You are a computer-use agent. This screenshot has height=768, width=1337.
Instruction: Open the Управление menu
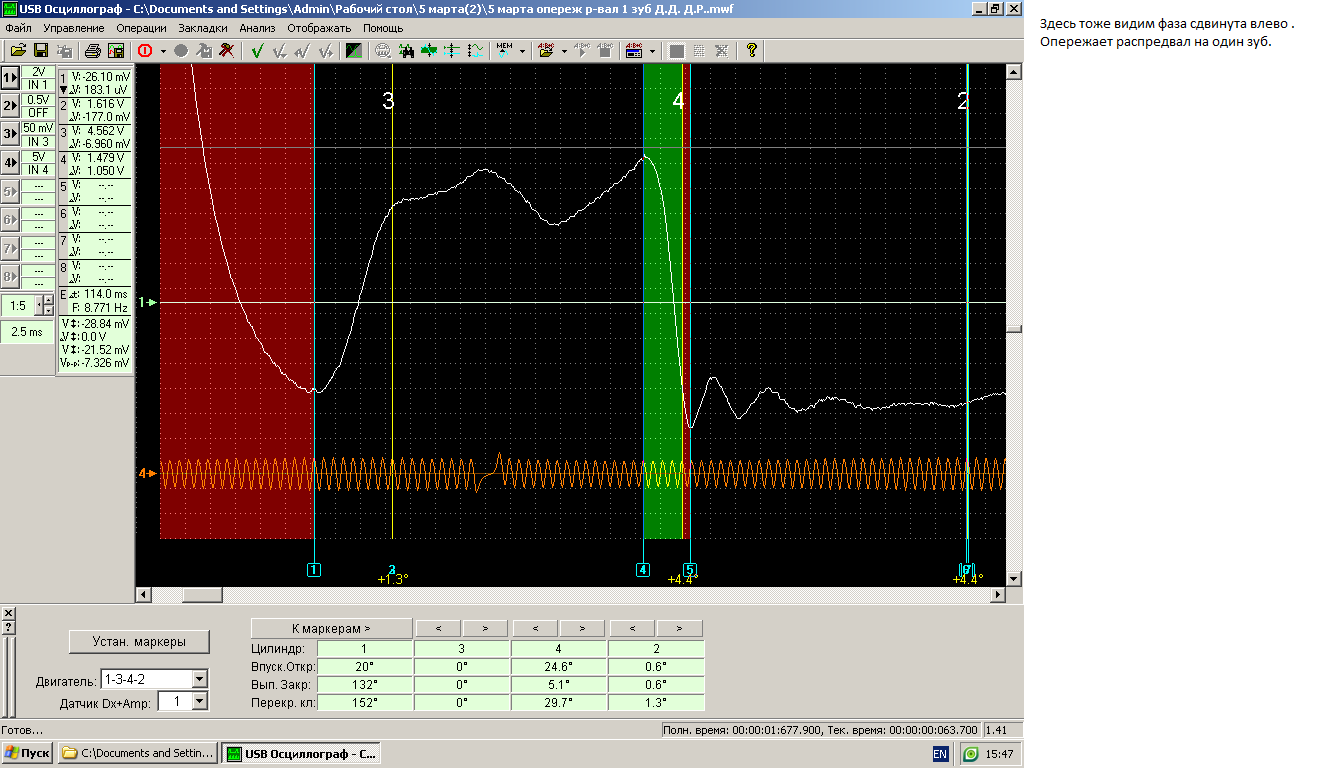tap(75, 29)
